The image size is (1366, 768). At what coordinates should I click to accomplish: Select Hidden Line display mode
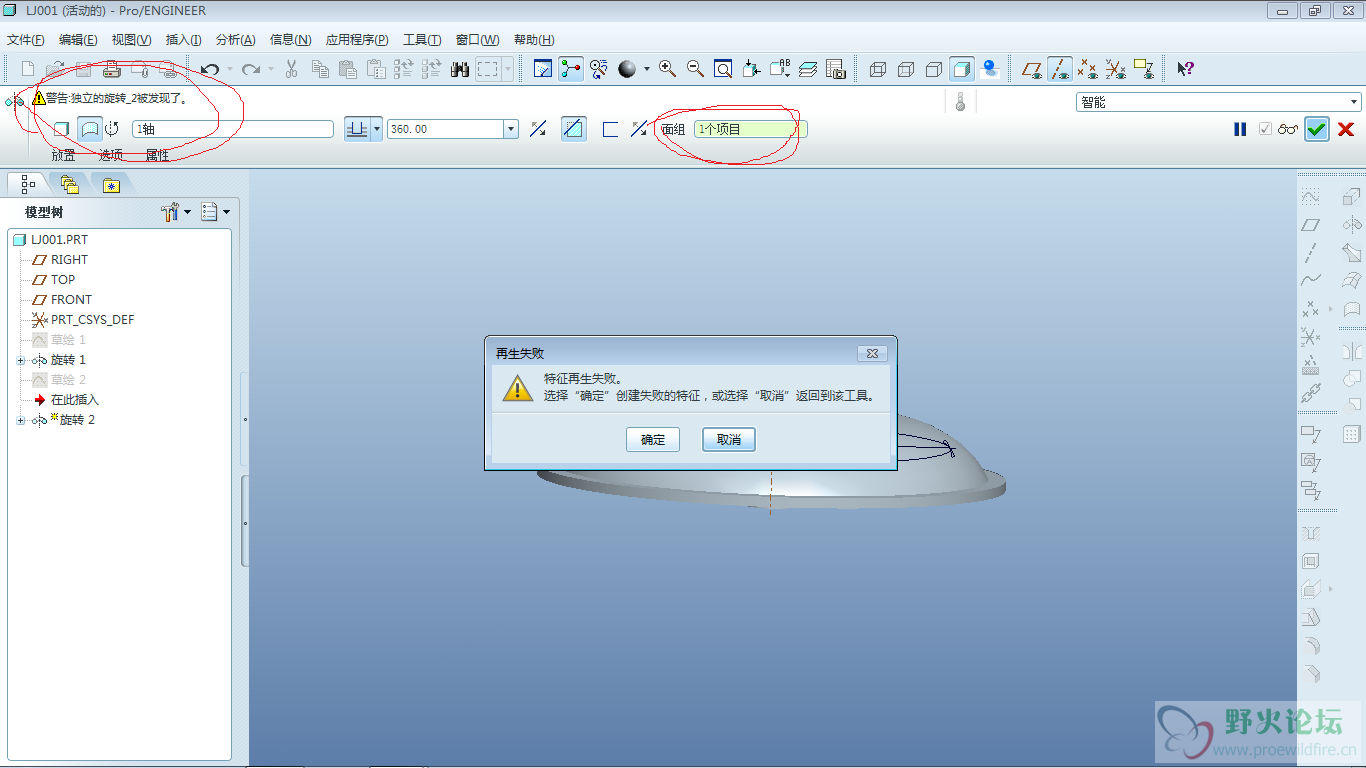pos(906,69)
